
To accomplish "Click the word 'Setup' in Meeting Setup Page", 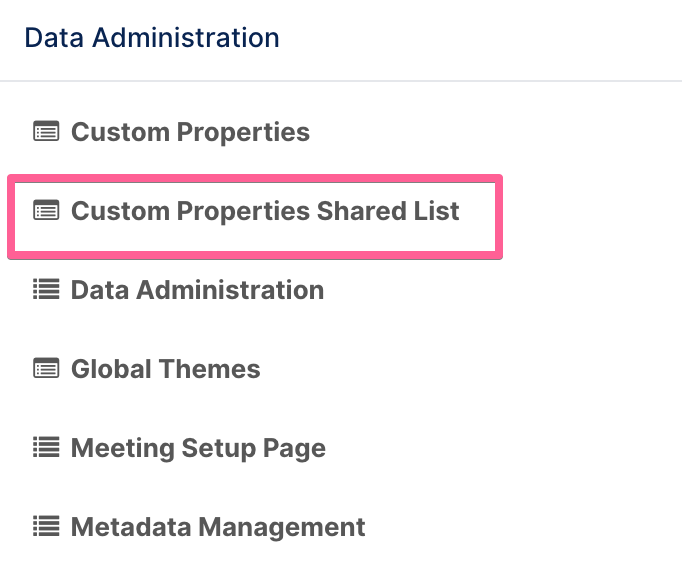I will tap(219, 448).
